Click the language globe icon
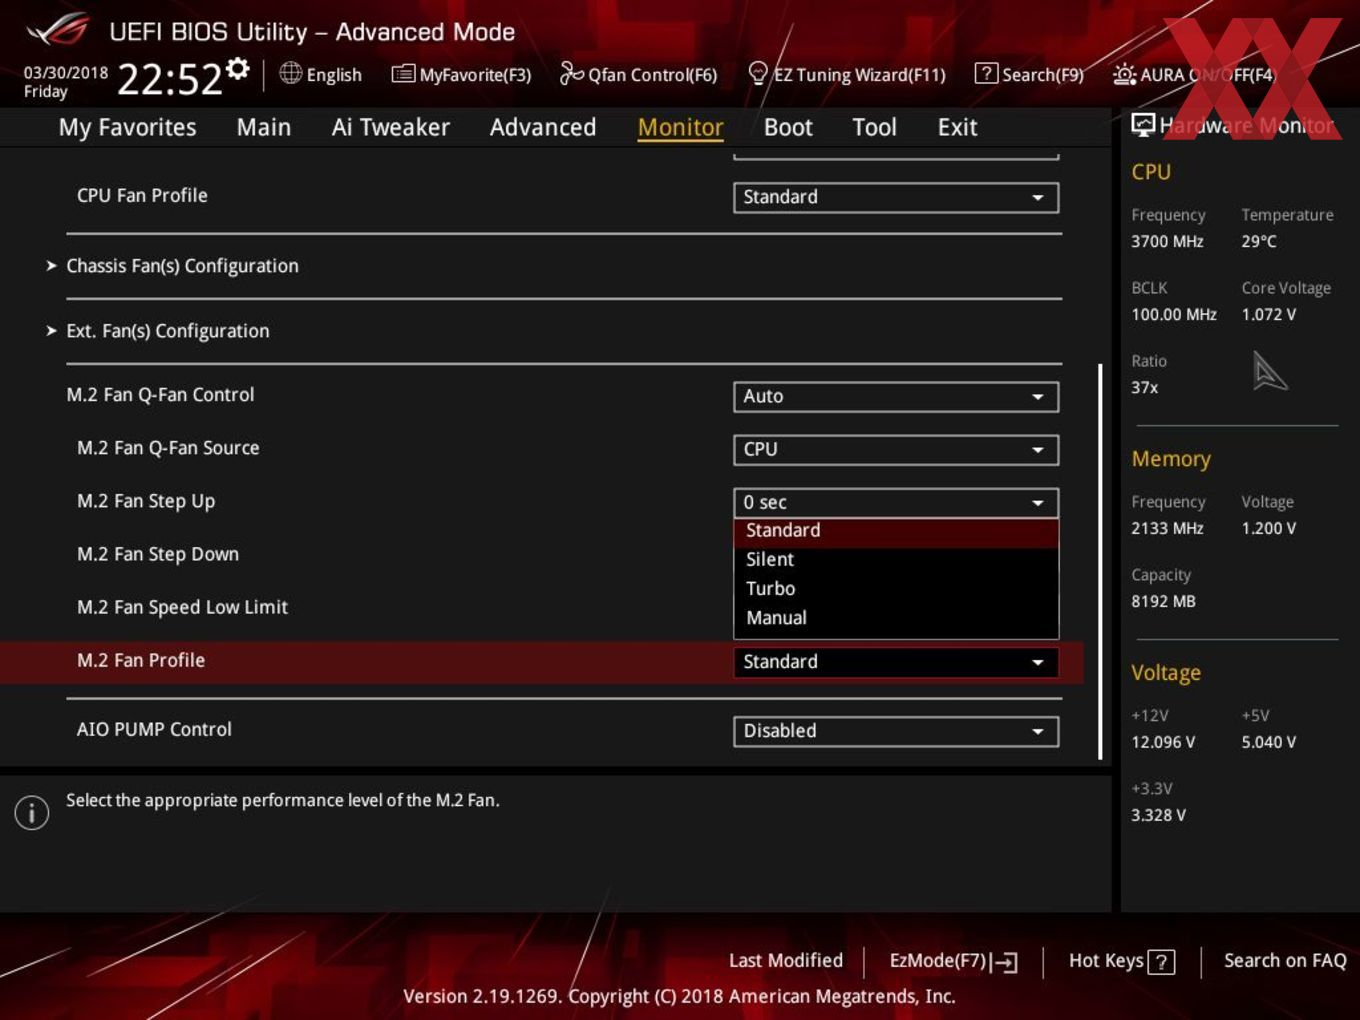 click(x=291, y=73)
